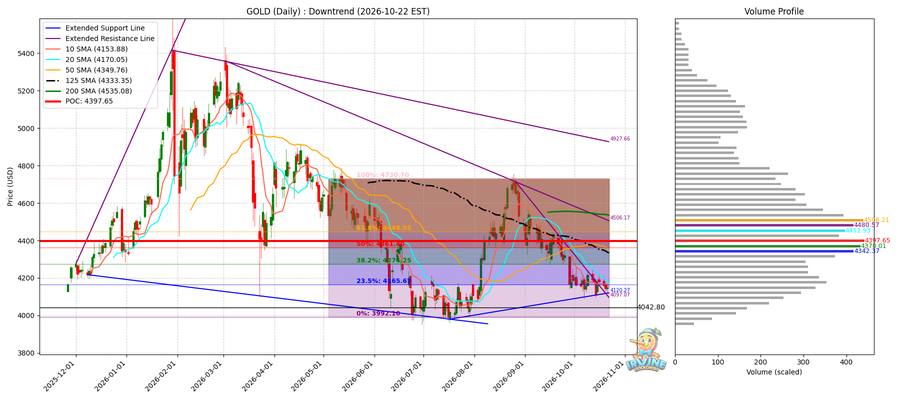This screenshot has height=400, width=900.
Task: Click the 'Volume (scaled)' axis label
Action: click(774, 372)
